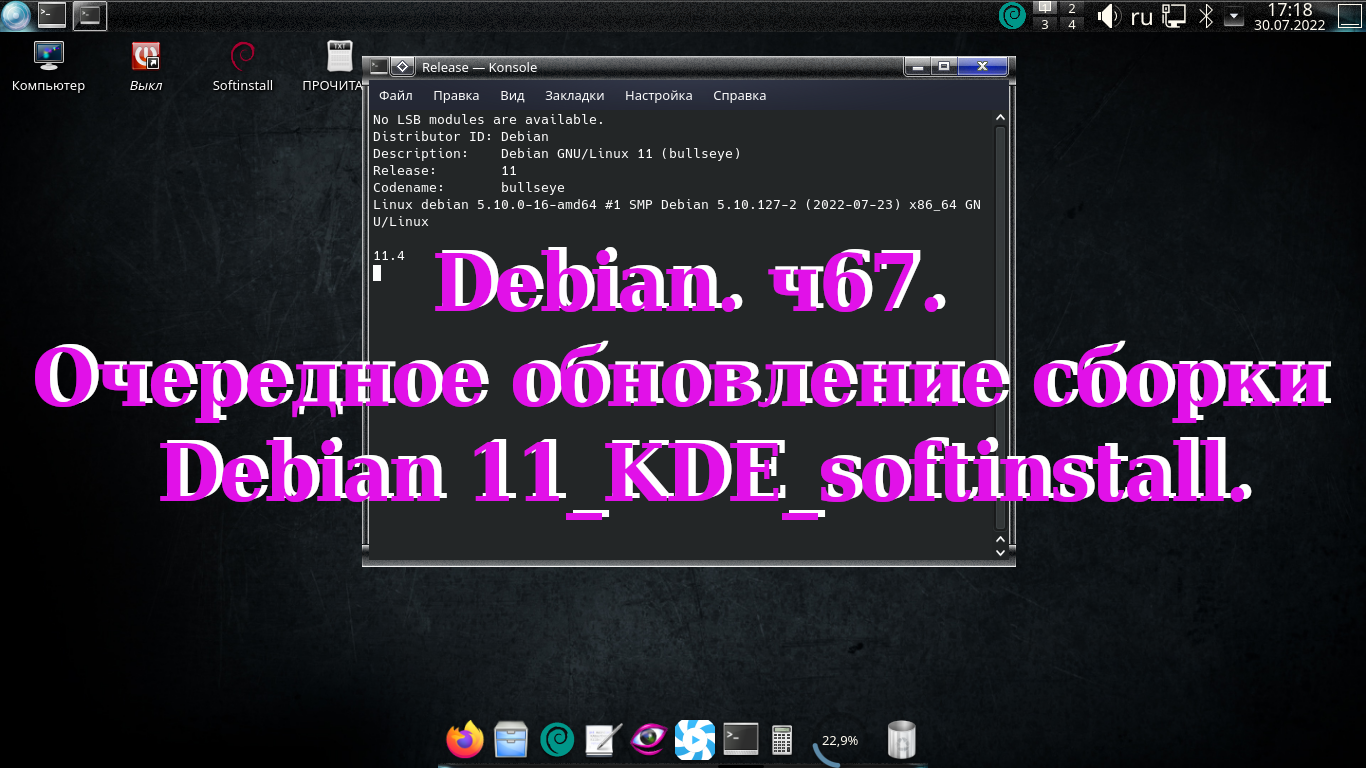
Task: Open the Выкл shutdown desktop icon
Action: [x=146, y=67]
